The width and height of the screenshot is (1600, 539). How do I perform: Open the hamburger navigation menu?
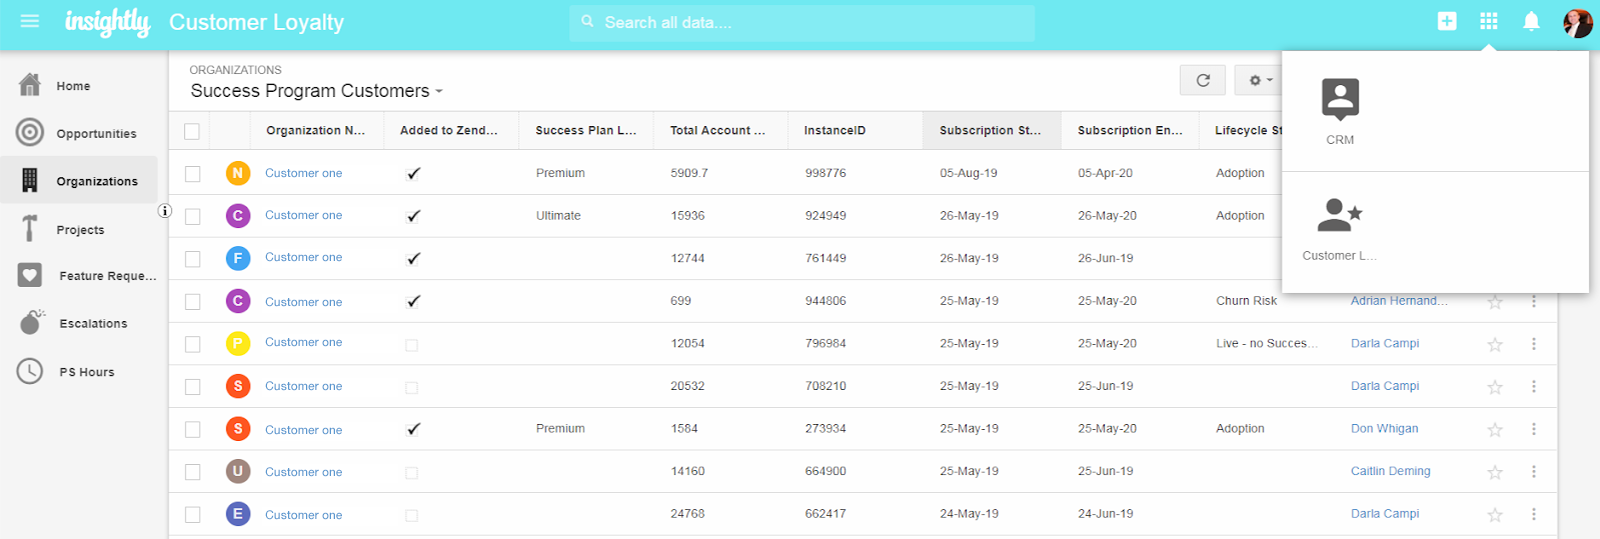30,21
